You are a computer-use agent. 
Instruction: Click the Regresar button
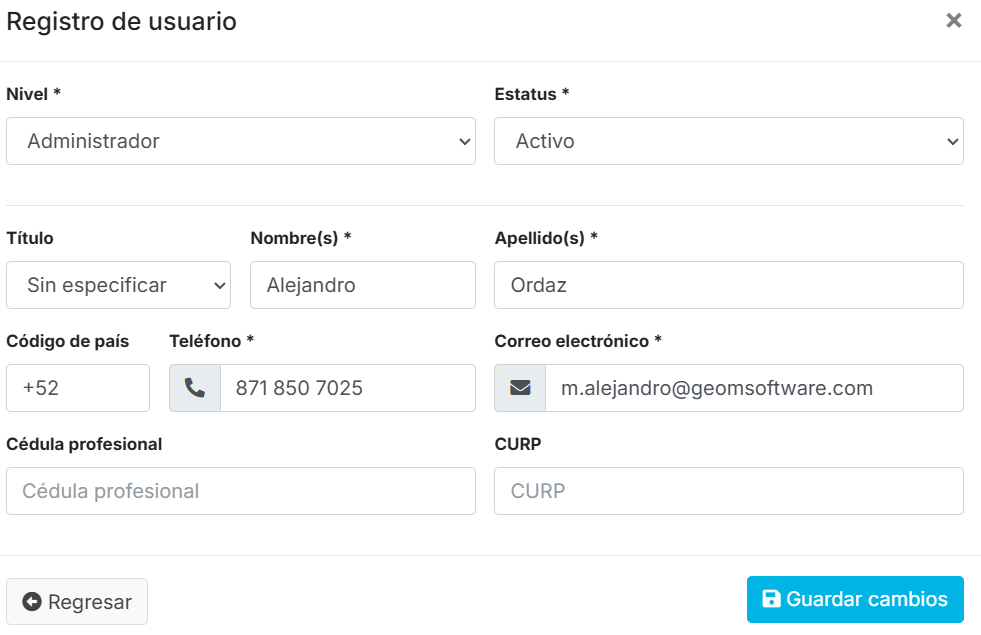[77, 602]
